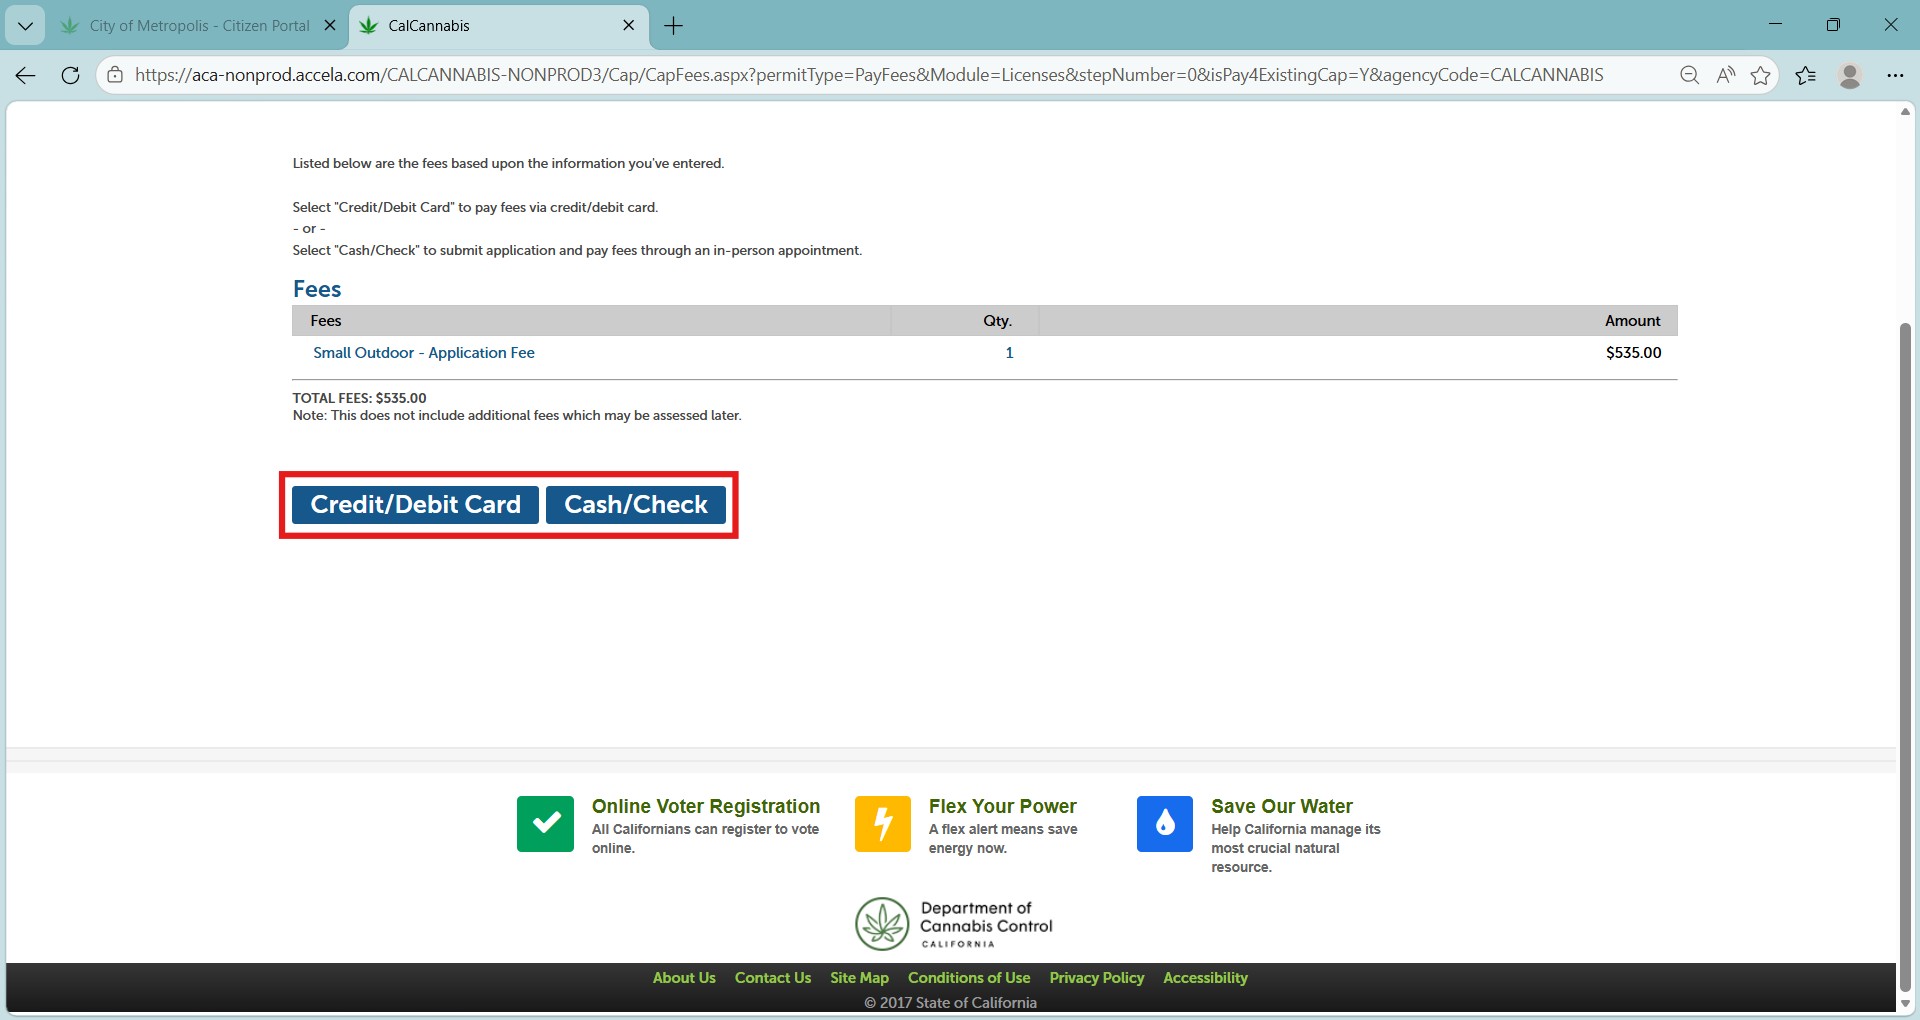1920x1020 pixels.
Task: Open the zoom magnifier icon
Action: pos(1690,75)
